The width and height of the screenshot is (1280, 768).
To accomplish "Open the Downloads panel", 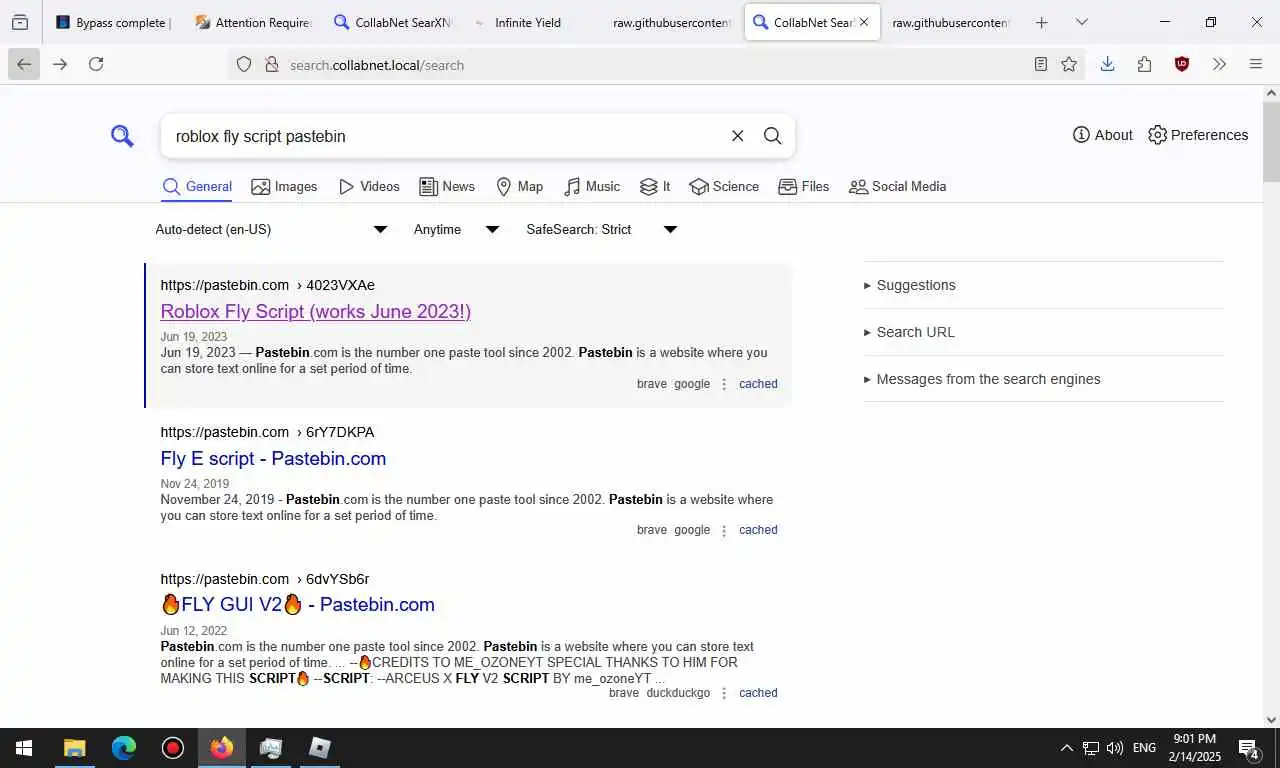I will pos(1107,64).
